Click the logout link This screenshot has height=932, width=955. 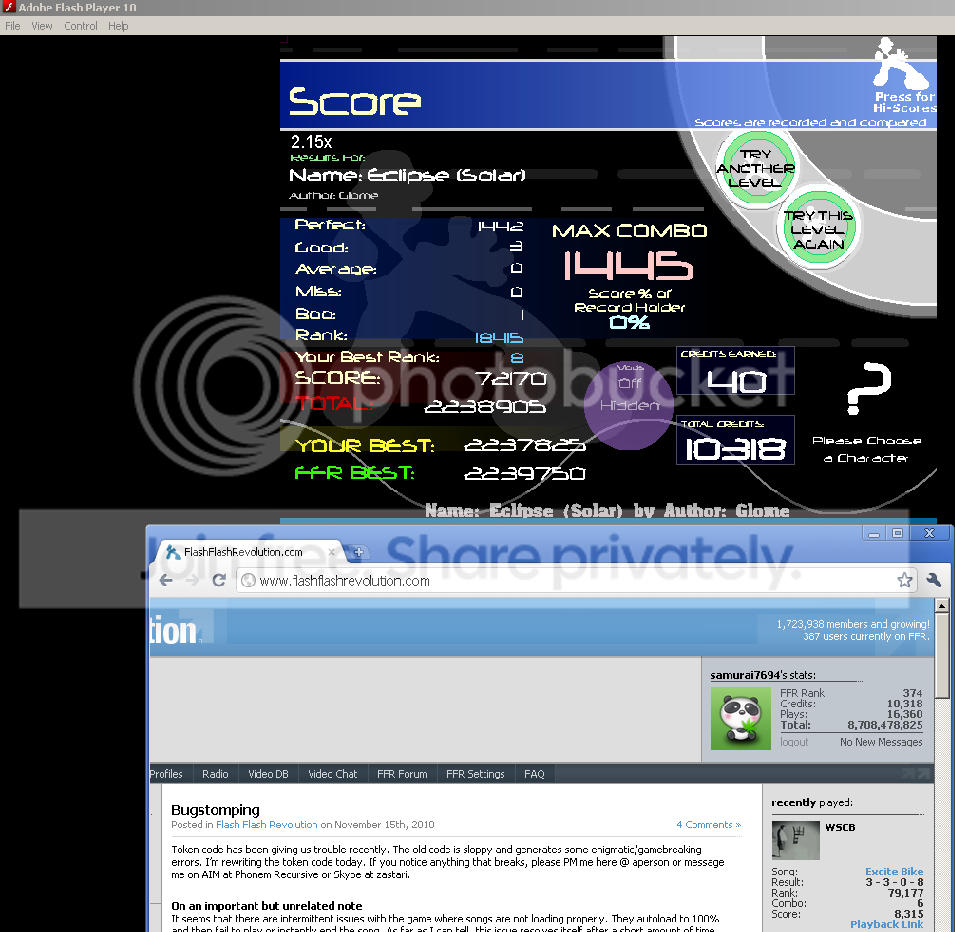pyautogui.click(x=794, y=742)
